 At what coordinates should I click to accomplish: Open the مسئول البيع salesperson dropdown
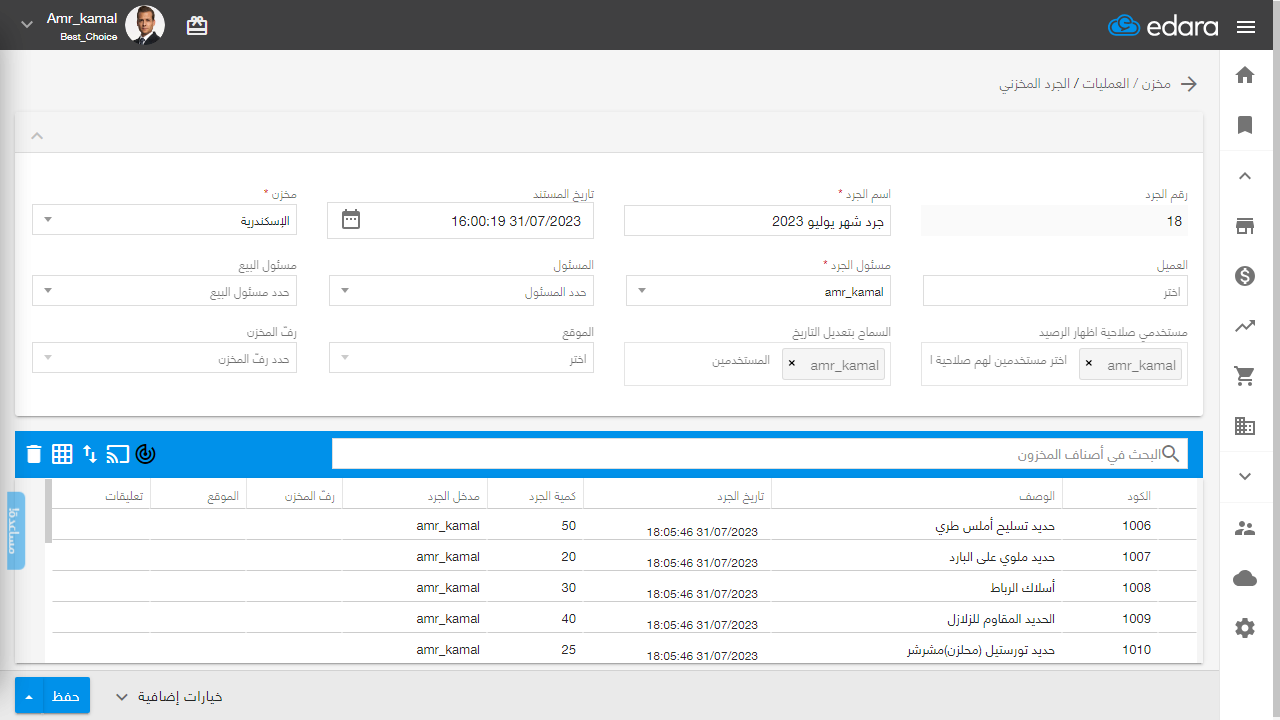tap(164, 292)
